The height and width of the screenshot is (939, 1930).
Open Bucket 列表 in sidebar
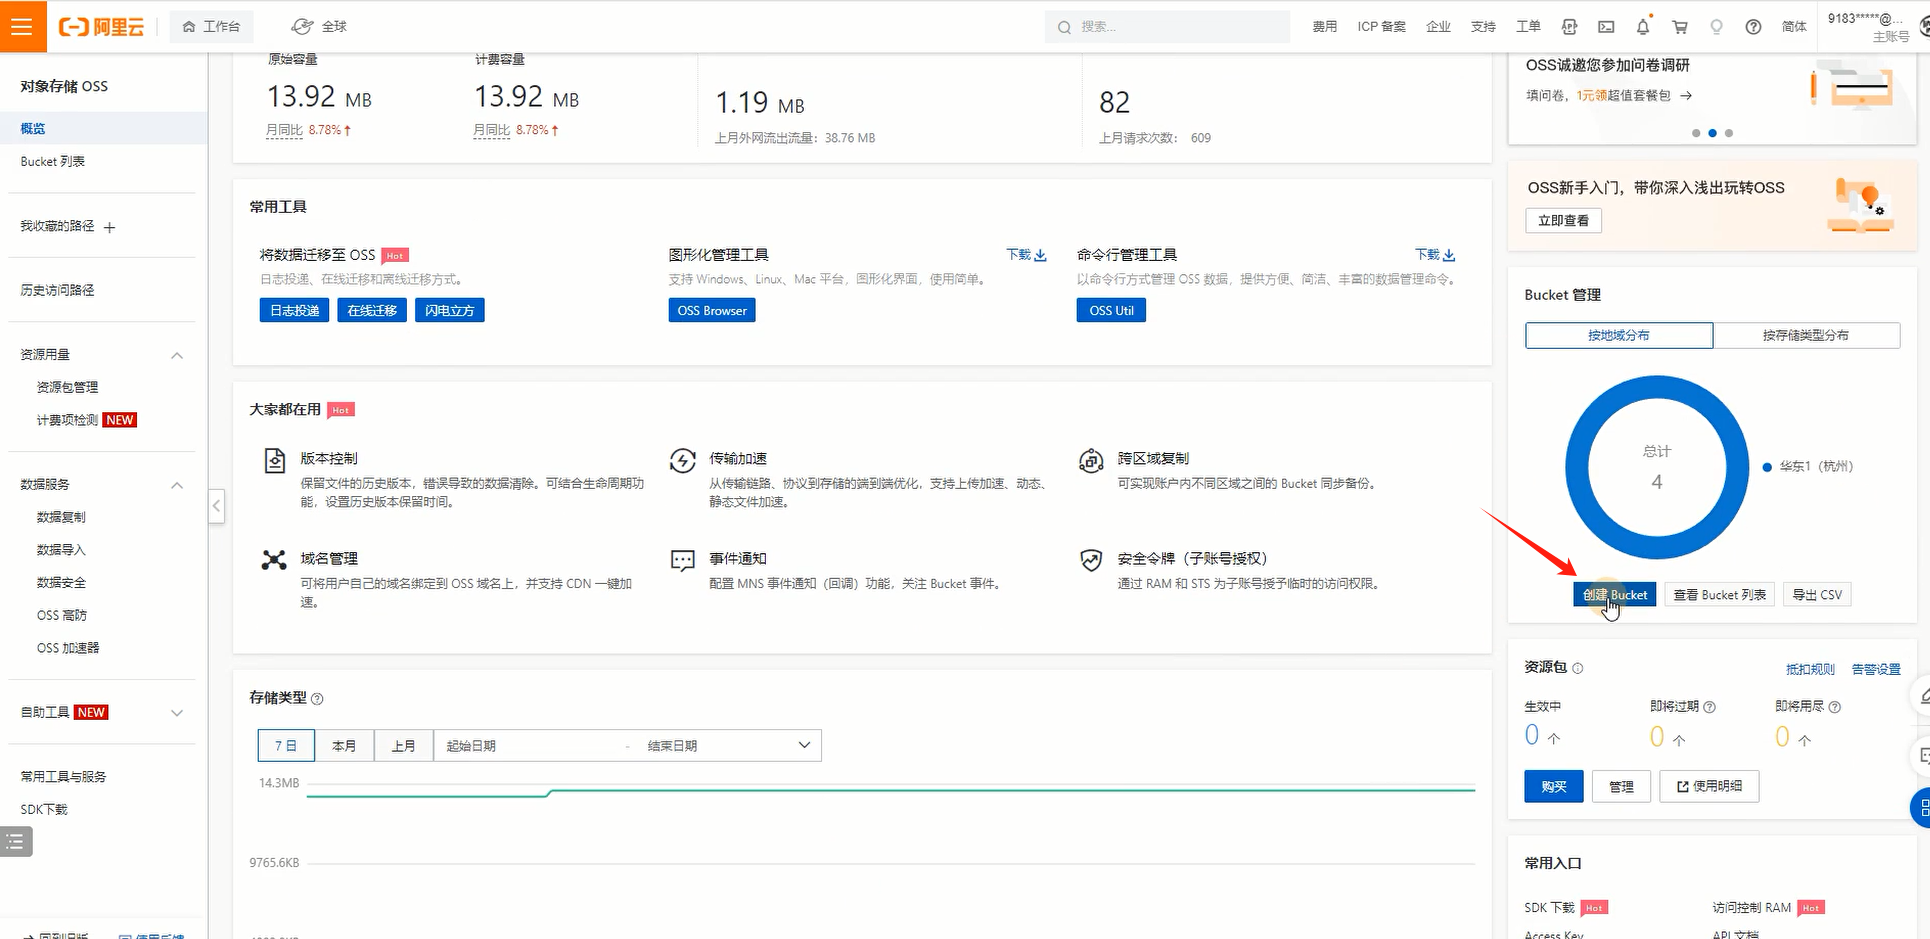point(53,162)
